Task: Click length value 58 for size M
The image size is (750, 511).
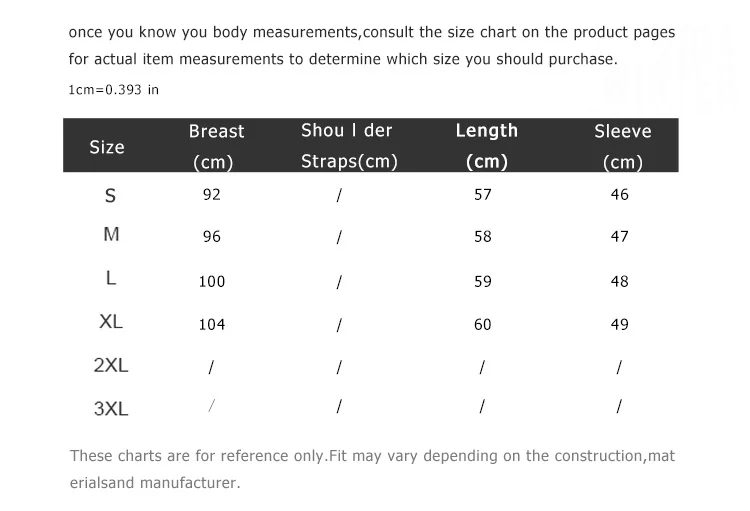Action: 483,236
